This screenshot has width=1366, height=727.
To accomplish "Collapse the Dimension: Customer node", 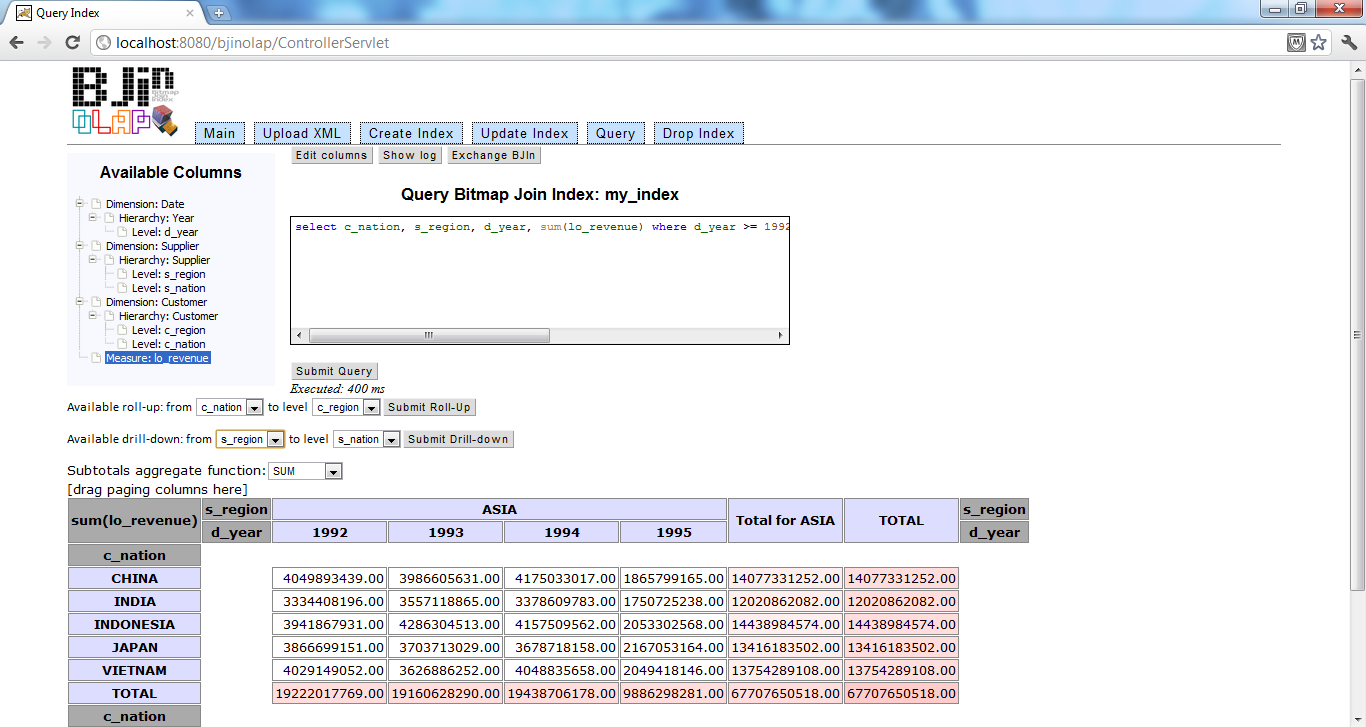I will [80, 302].
